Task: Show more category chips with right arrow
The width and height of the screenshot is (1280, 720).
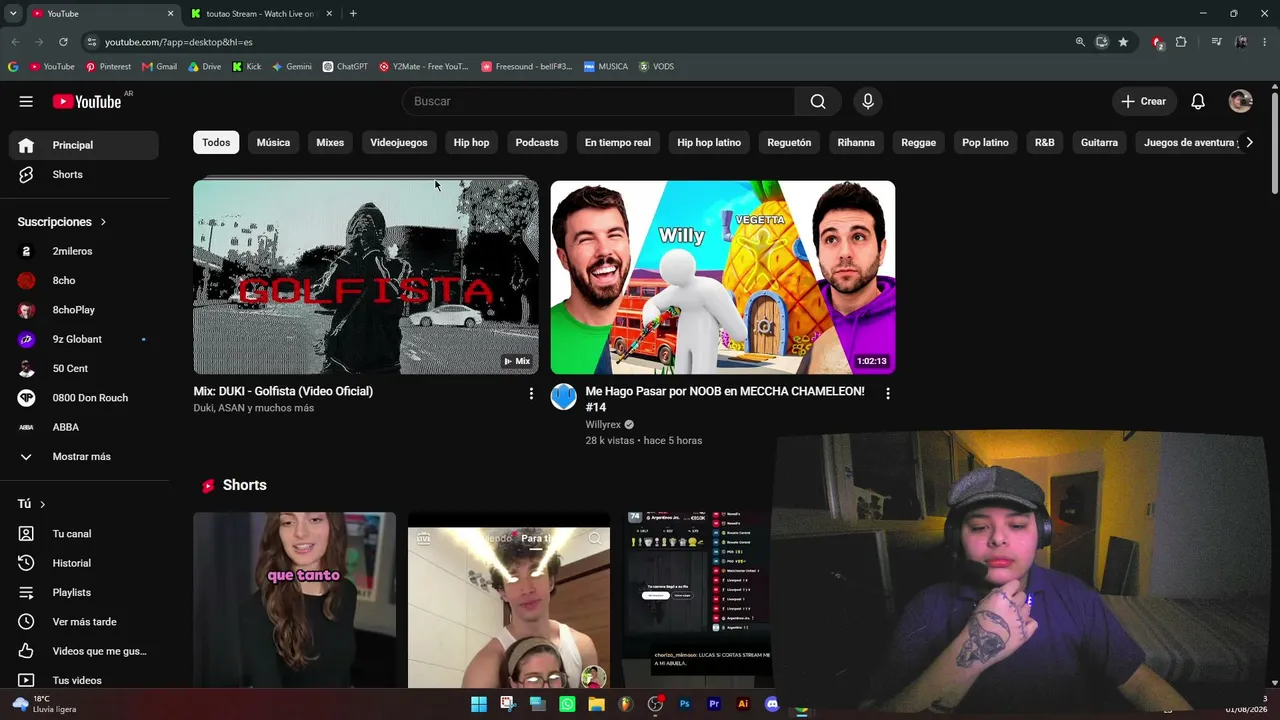Action: click(x=1249, y=143)
